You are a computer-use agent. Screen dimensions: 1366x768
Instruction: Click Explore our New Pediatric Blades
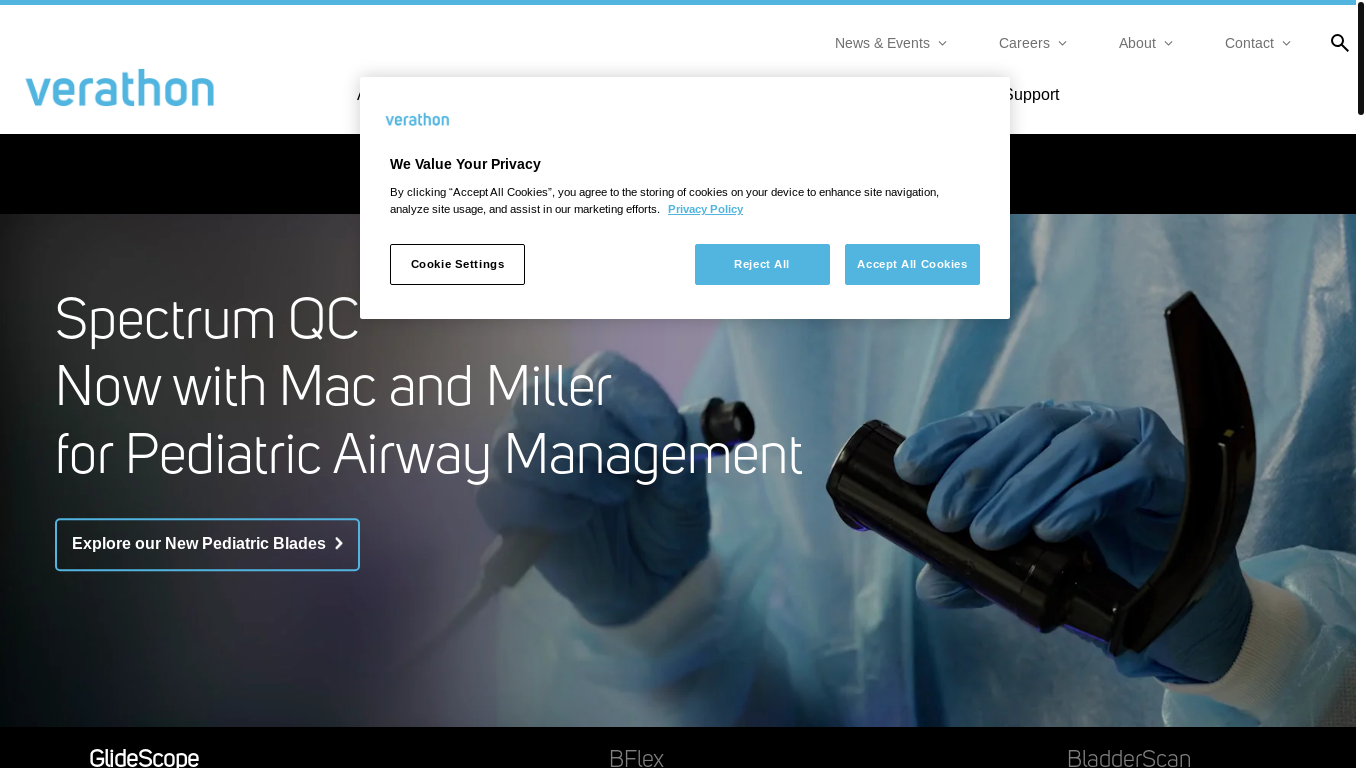click(207, 544)
